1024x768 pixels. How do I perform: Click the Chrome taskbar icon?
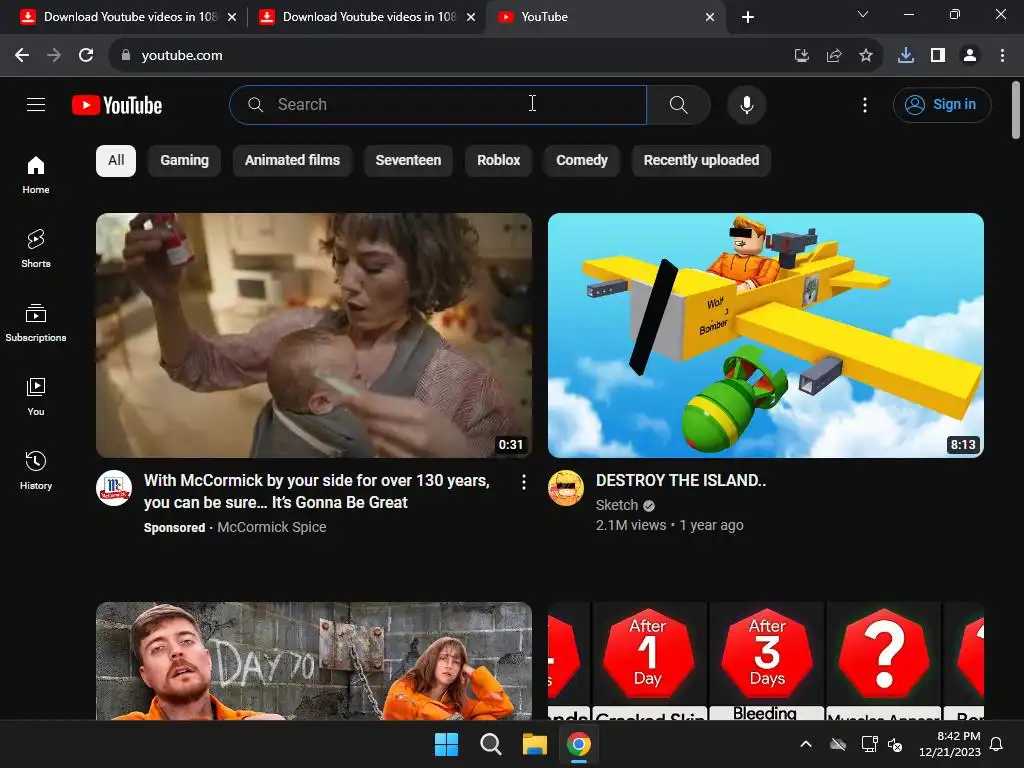pos(579,744)
